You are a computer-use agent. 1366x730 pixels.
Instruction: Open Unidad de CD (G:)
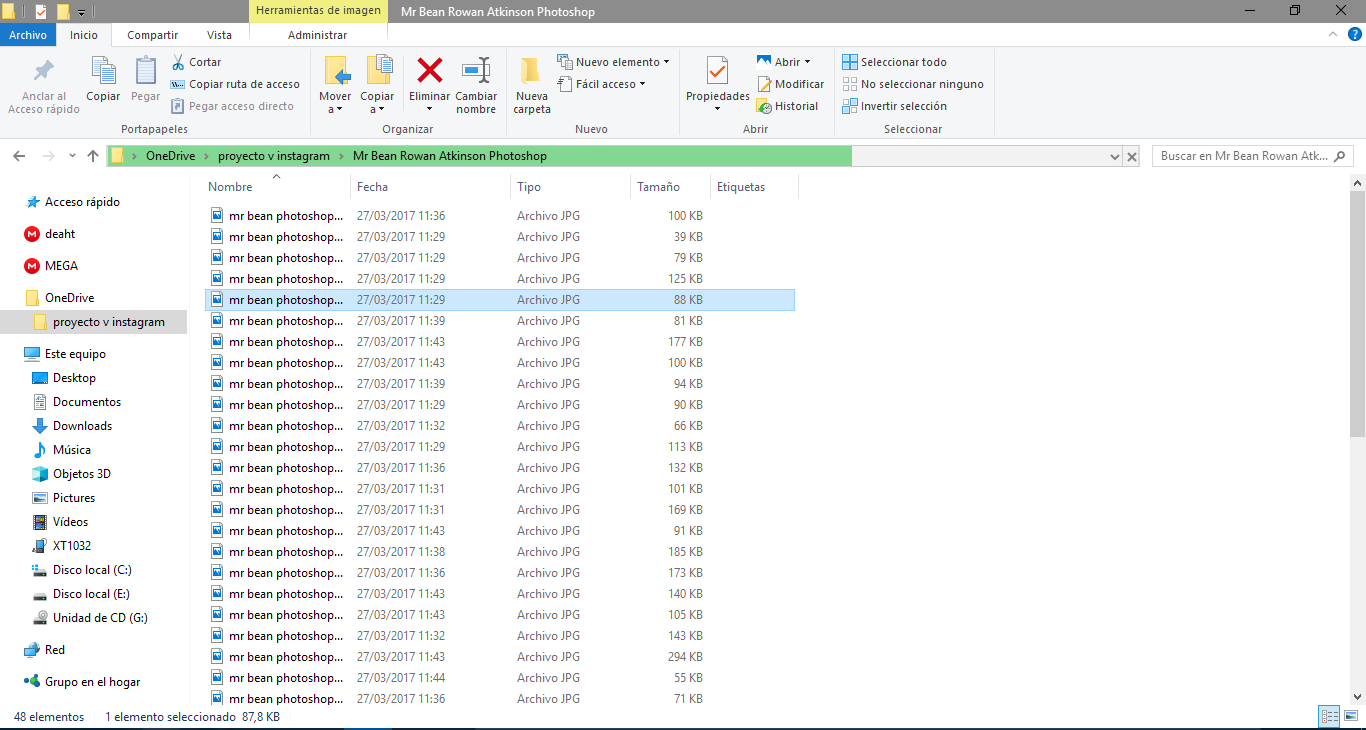100,618
